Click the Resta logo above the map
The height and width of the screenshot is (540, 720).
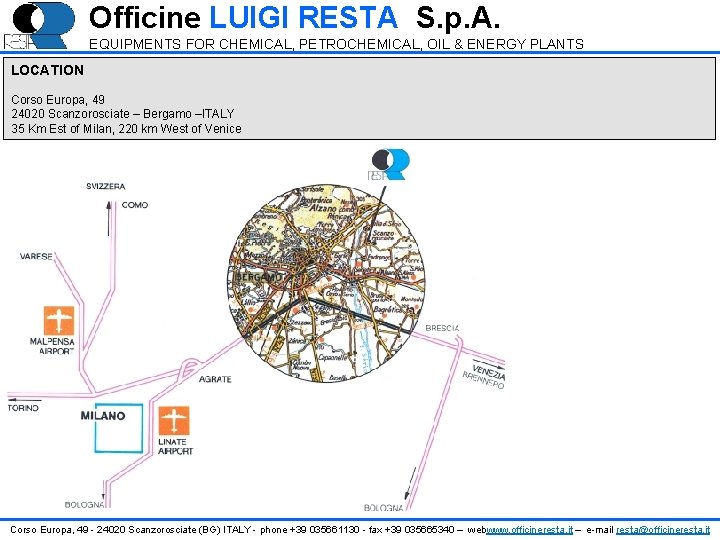coord(388,164)
